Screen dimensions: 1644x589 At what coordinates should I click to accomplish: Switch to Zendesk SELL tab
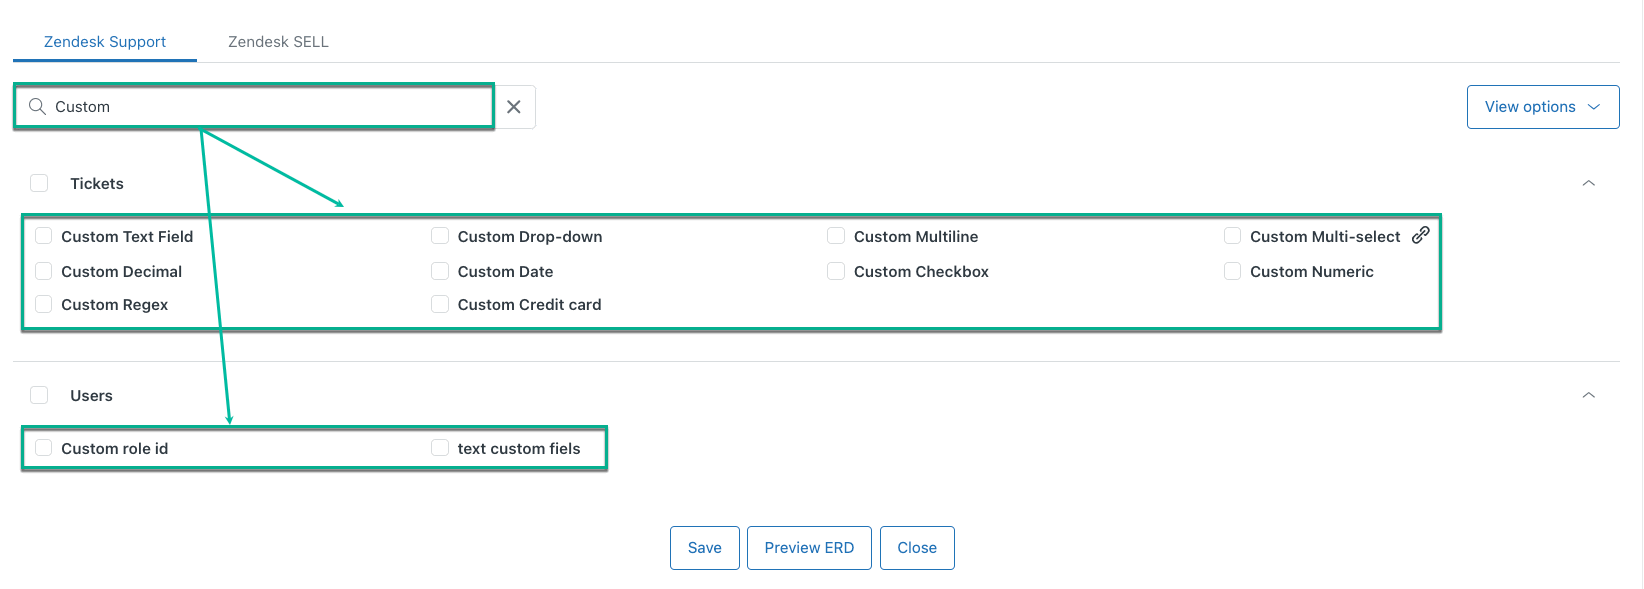coord(278,42)
